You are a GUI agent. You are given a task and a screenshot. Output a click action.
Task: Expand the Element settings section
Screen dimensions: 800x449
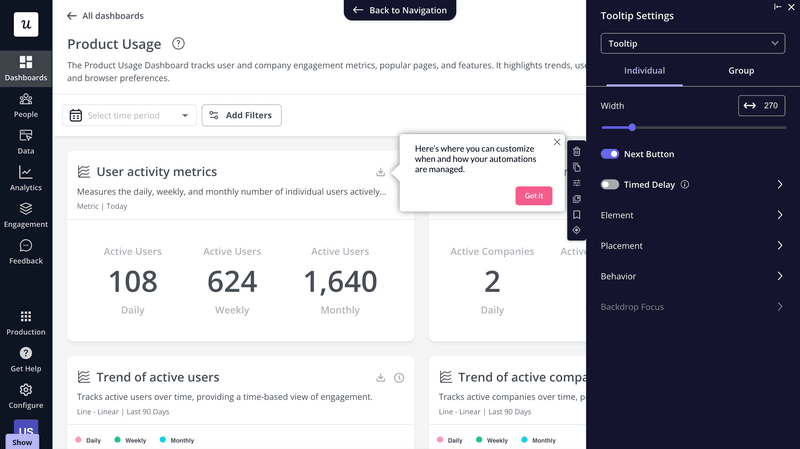692,215
